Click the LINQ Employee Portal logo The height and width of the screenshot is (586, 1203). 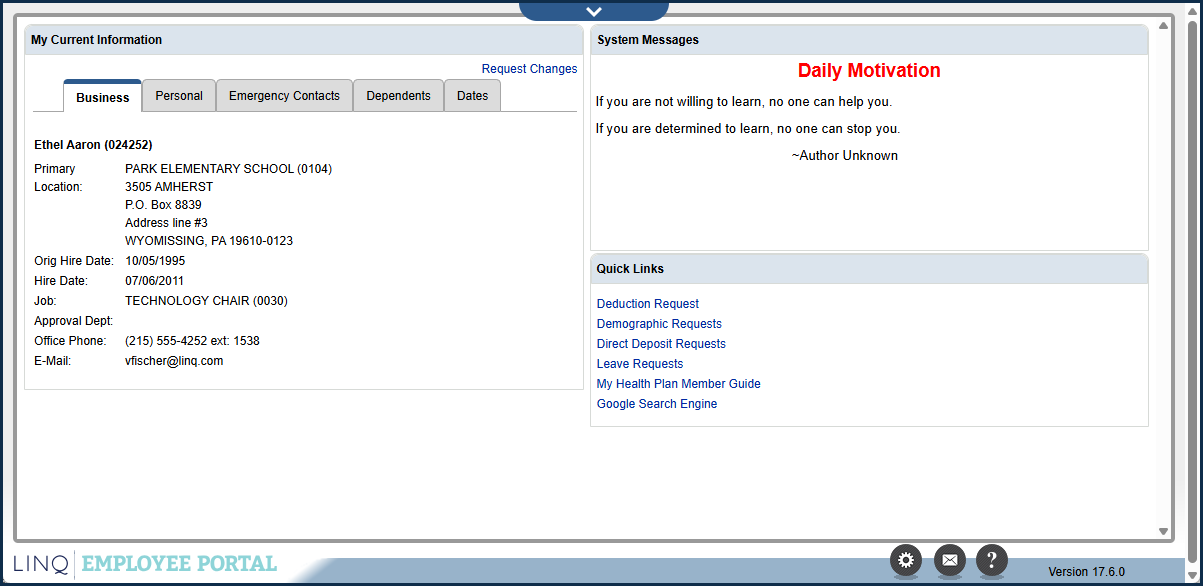click(146, 564)
